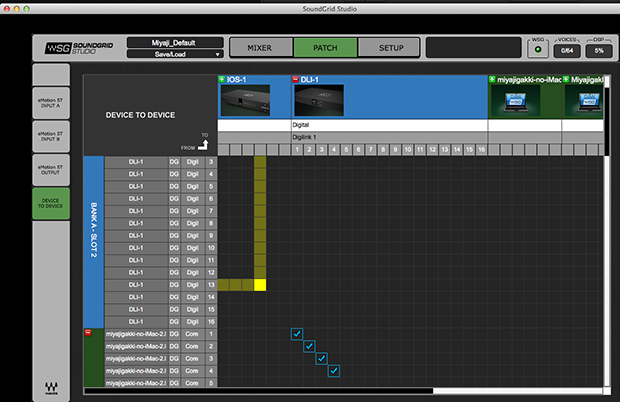
Task: Select Digilink 1 destination channel 12 header
Action: (x=432, y=149)
